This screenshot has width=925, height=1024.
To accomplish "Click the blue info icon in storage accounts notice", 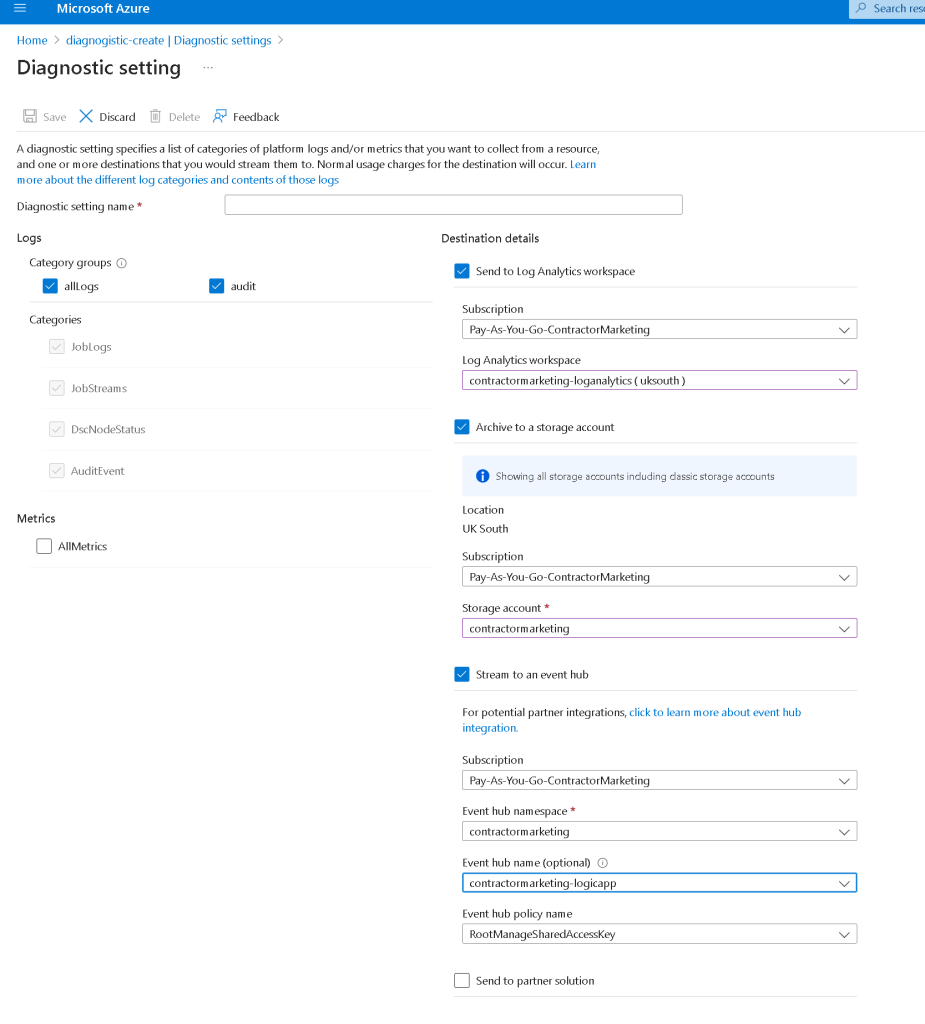I will pos(483,476).
